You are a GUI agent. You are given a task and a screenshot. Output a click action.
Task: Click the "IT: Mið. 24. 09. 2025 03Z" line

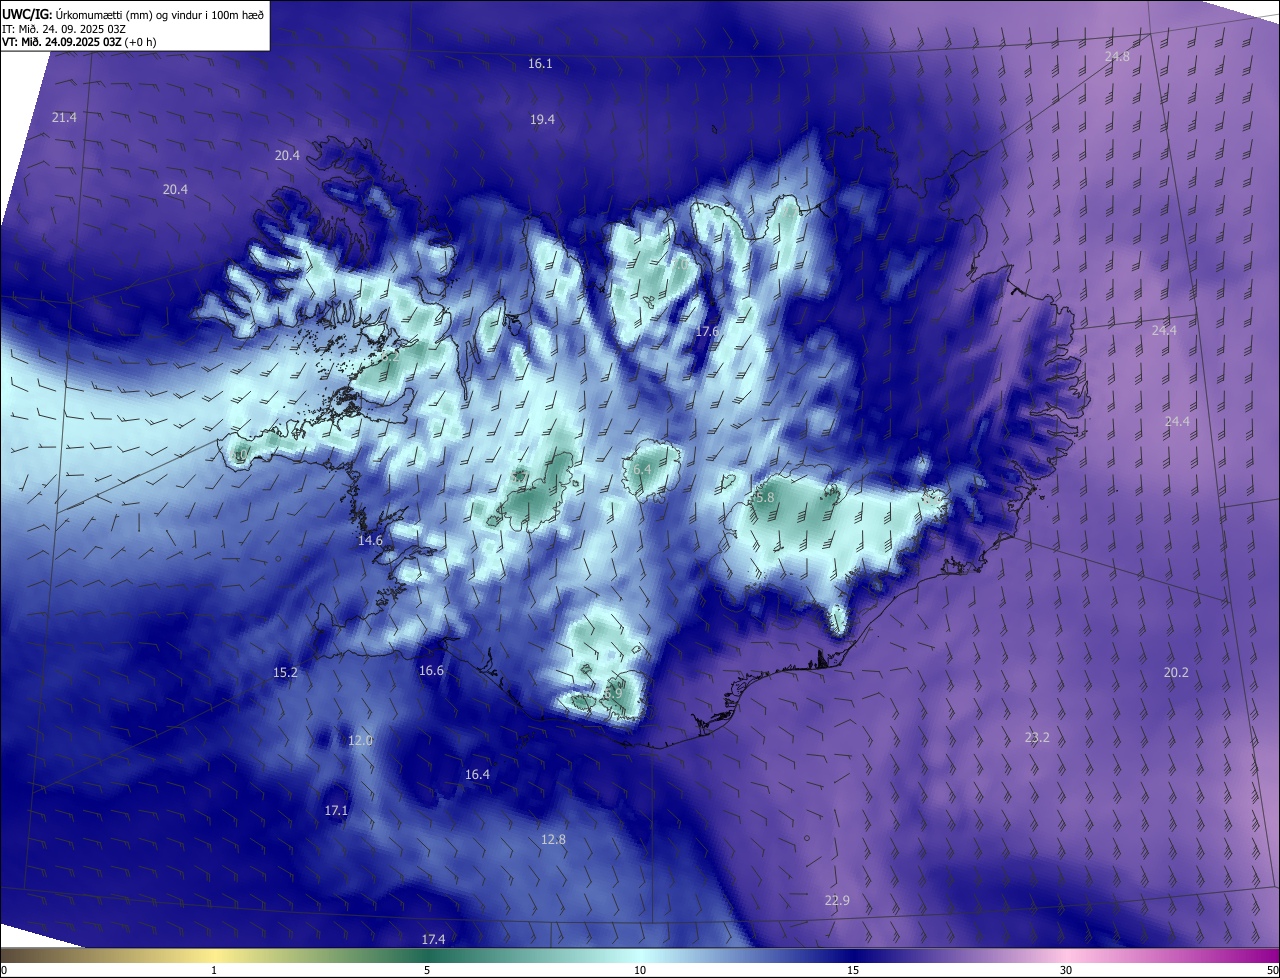pyautogui.click(x=64, y=28)
